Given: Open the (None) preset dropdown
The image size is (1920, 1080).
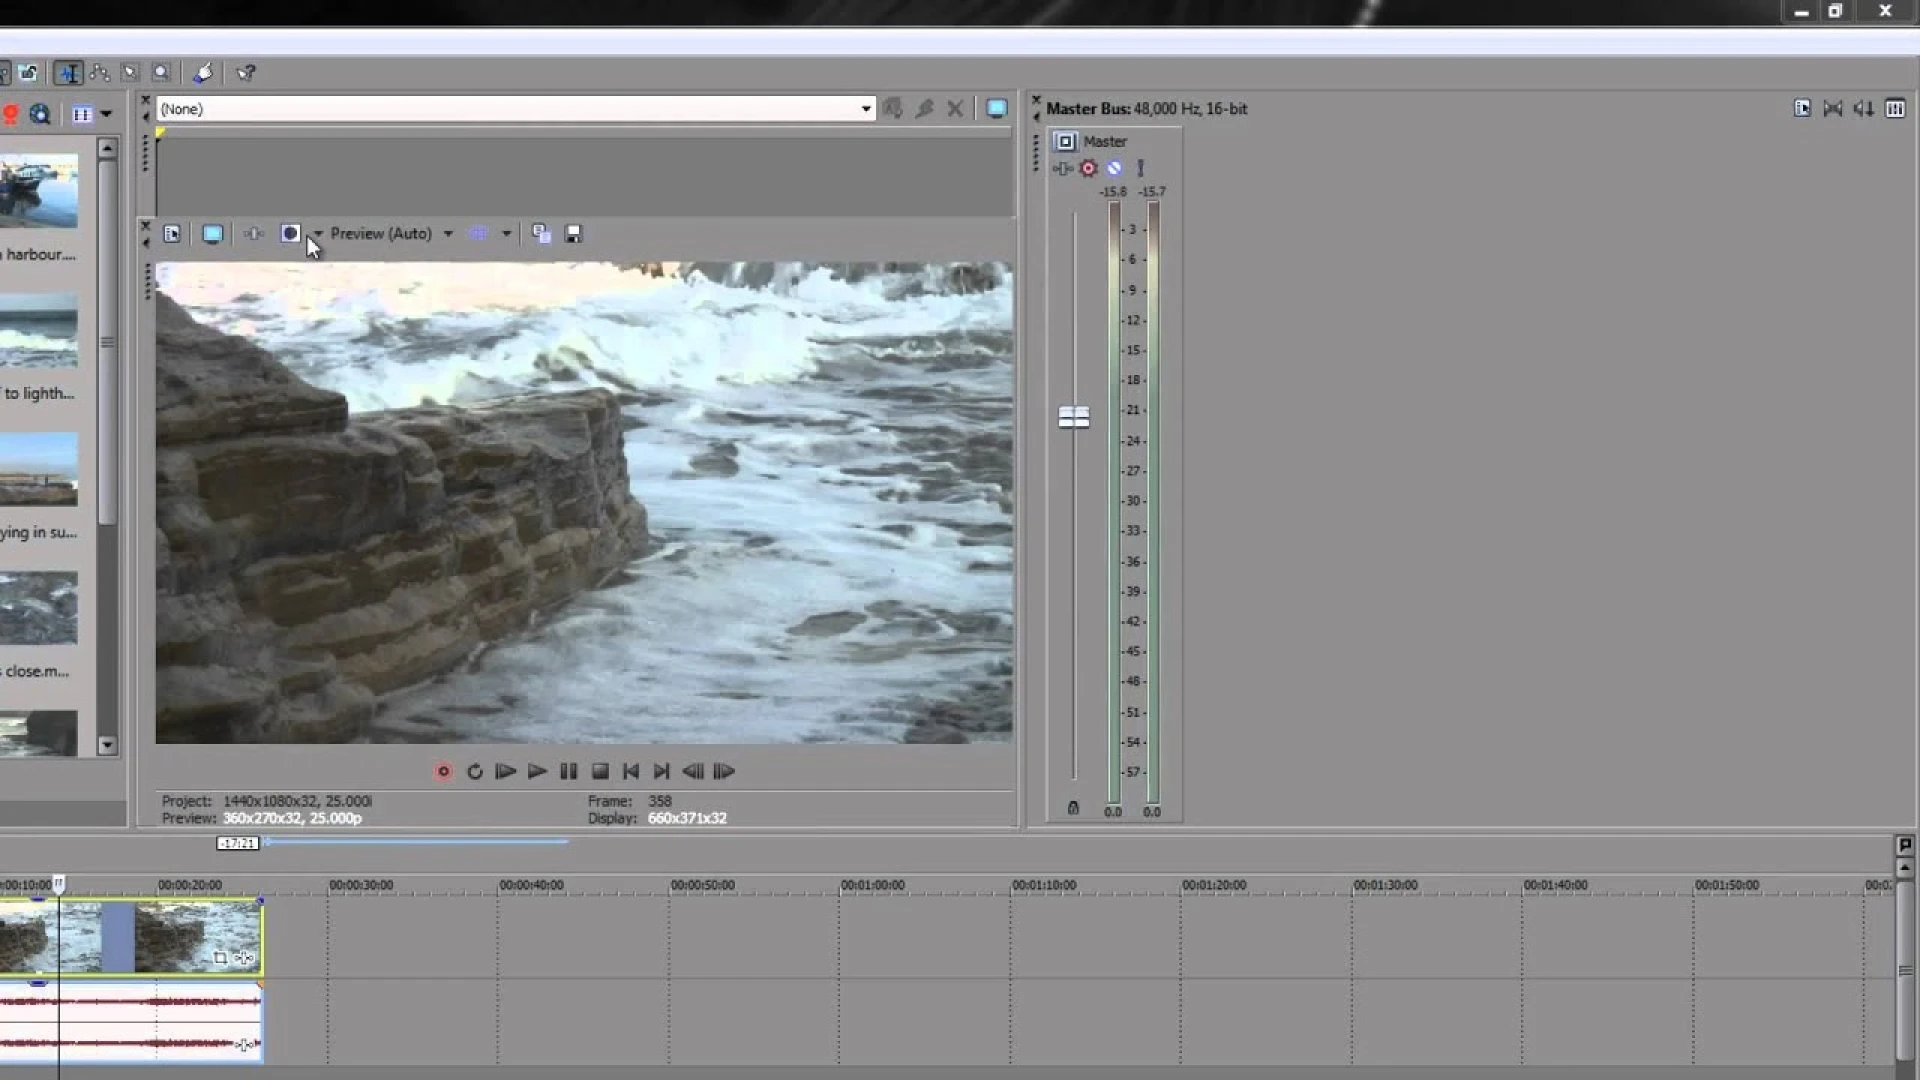Looking at the screenshot, I should point(864,108).
